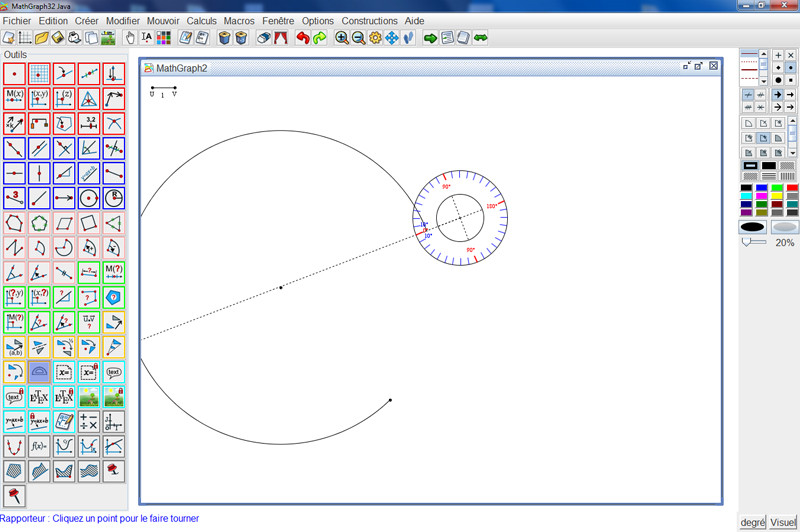Viewport: 800px width, 532px height.
Task: Click the eraser icon in toolbar
Action: point(264,38)
